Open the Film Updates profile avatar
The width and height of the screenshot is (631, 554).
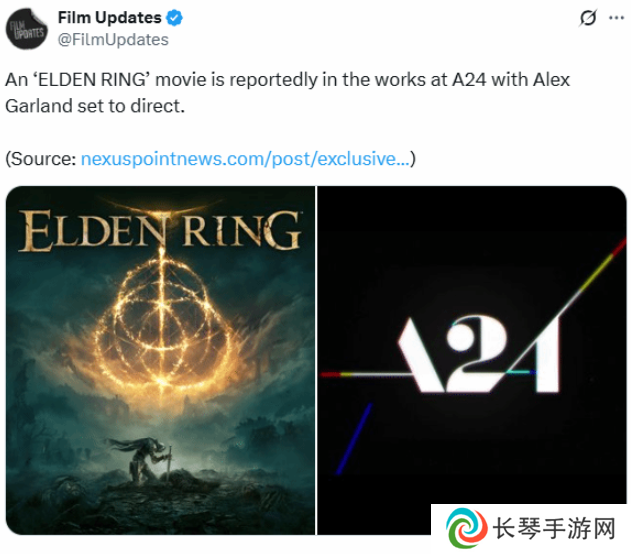(27, 29)
